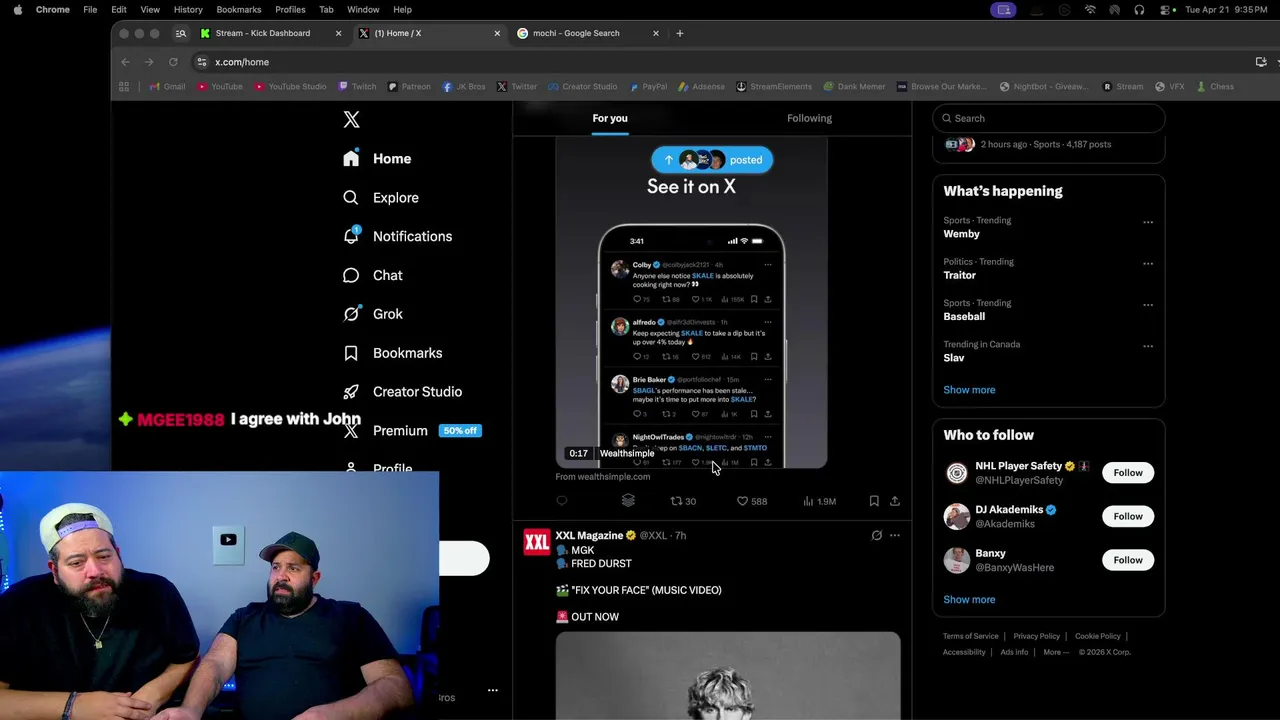Share the Wealthsimple ad post
The image size is (1280, 720).
coord(895,501)
